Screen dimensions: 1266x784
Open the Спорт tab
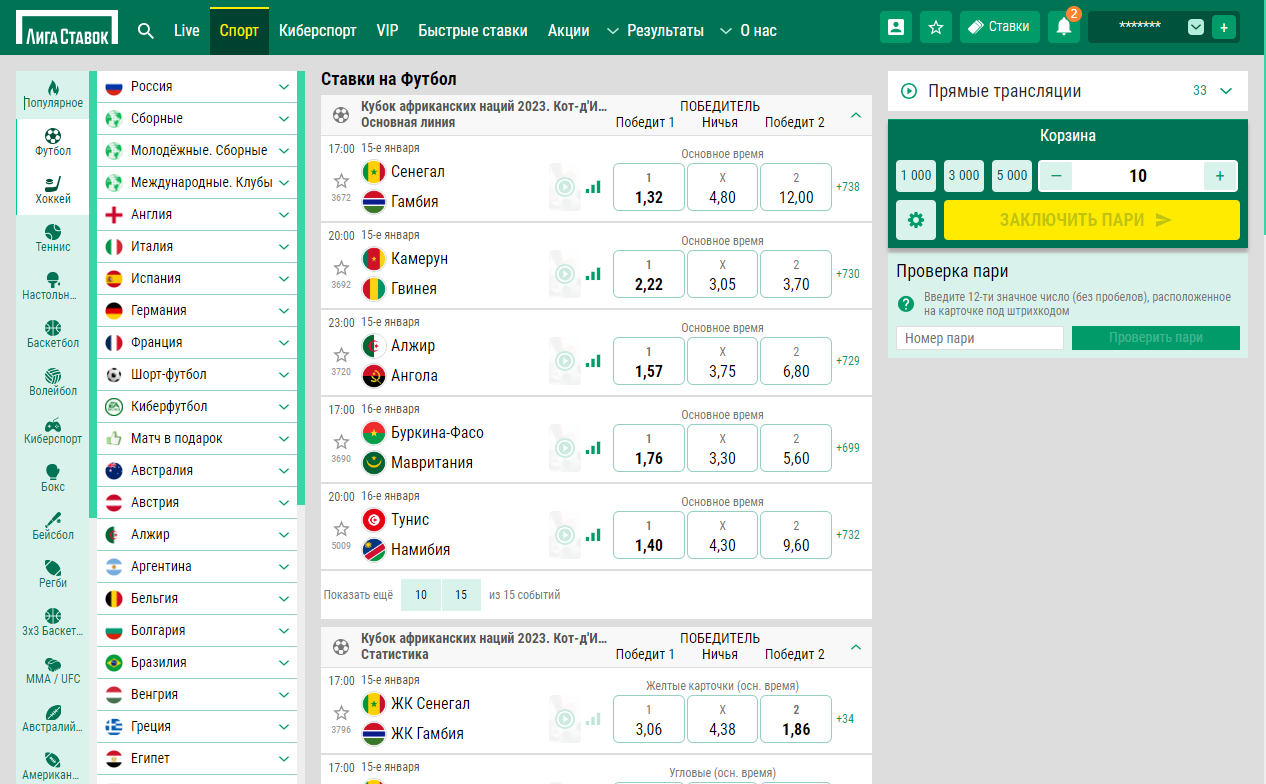(x=239, y=30)
